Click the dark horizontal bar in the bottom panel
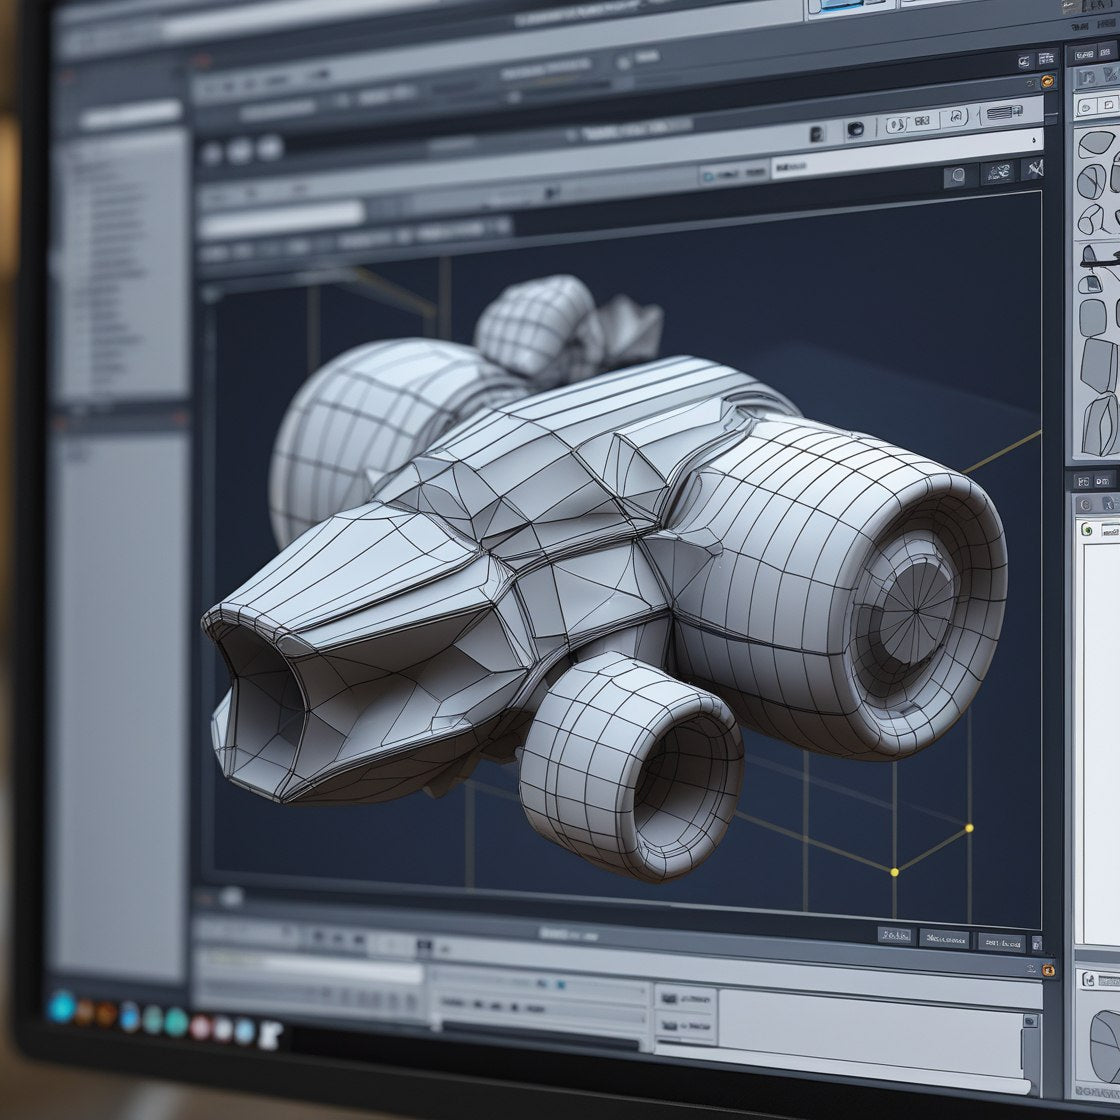Viewport: 1120px width, 1120px height. [540, 1028]
